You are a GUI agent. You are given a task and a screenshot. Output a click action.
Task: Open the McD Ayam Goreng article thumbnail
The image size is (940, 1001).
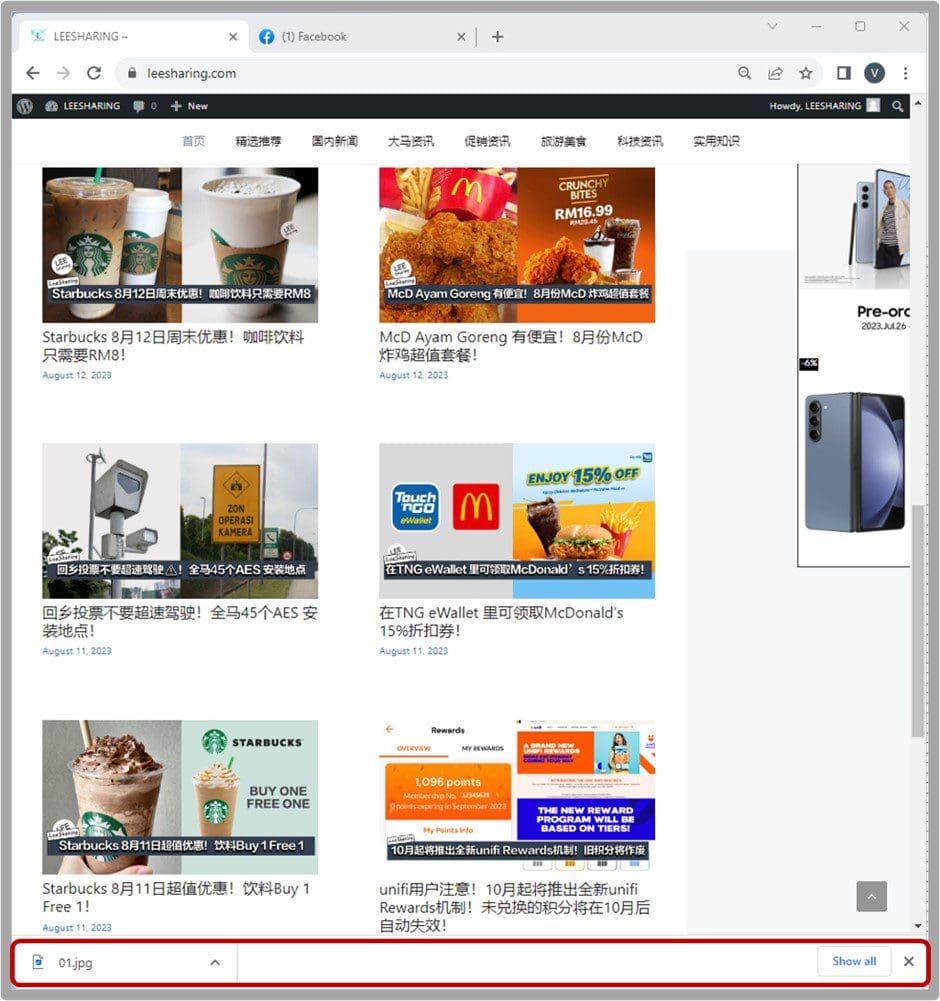pos(517,245)
